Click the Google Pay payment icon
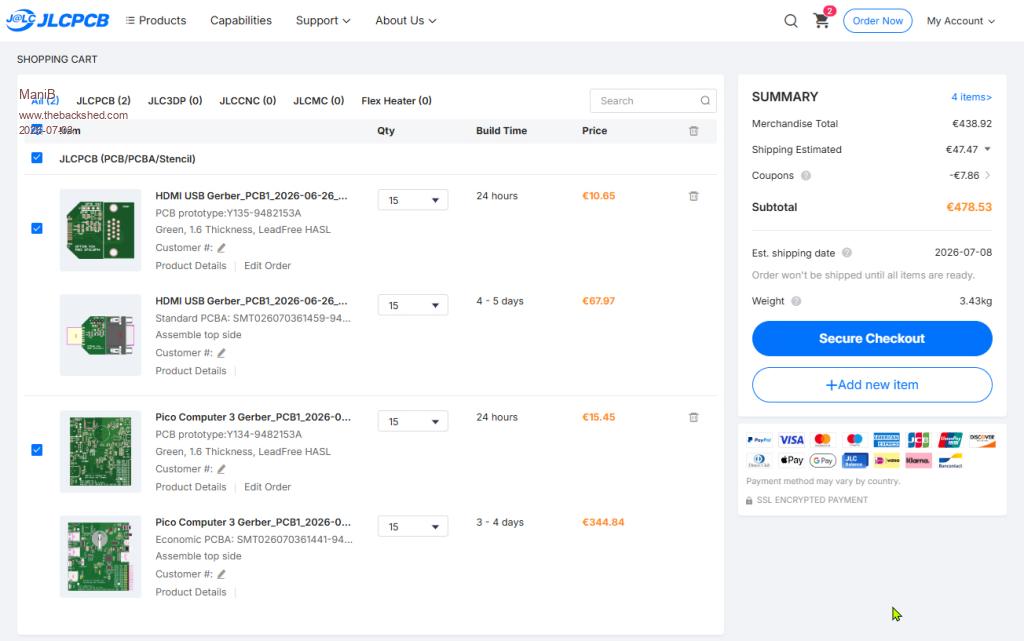Screen dimensions: 1024x641 [x=823, y=460]
